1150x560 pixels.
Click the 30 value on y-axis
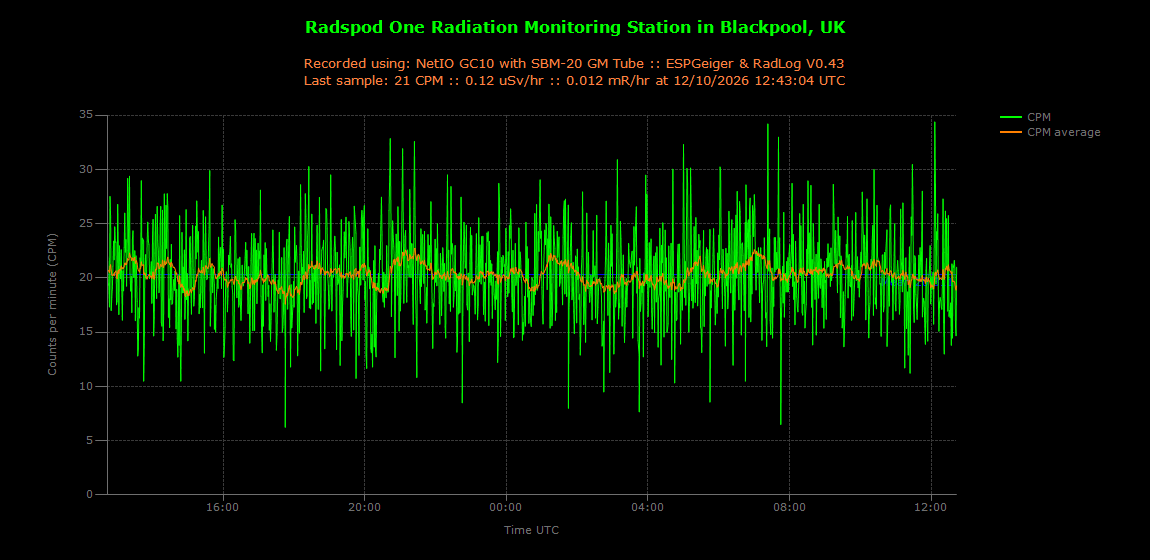87,169
